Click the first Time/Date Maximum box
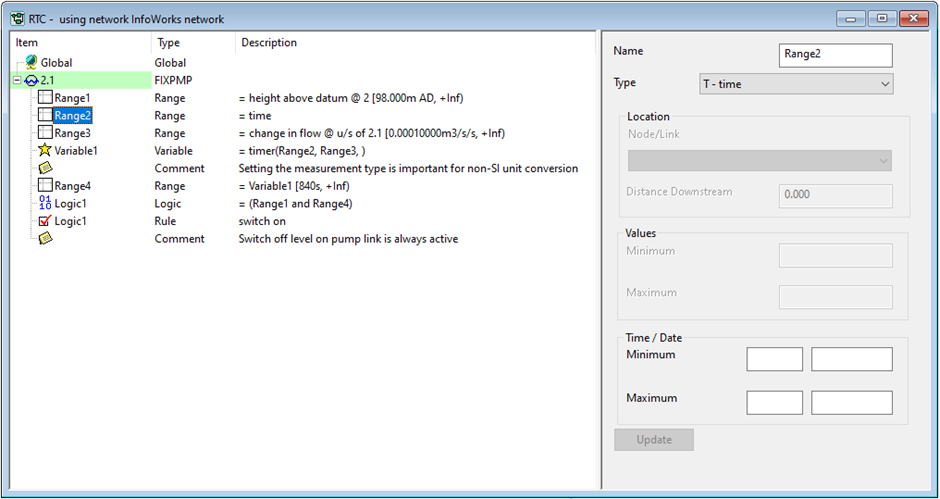Screen dimensions: 940x499 point(775,403)
